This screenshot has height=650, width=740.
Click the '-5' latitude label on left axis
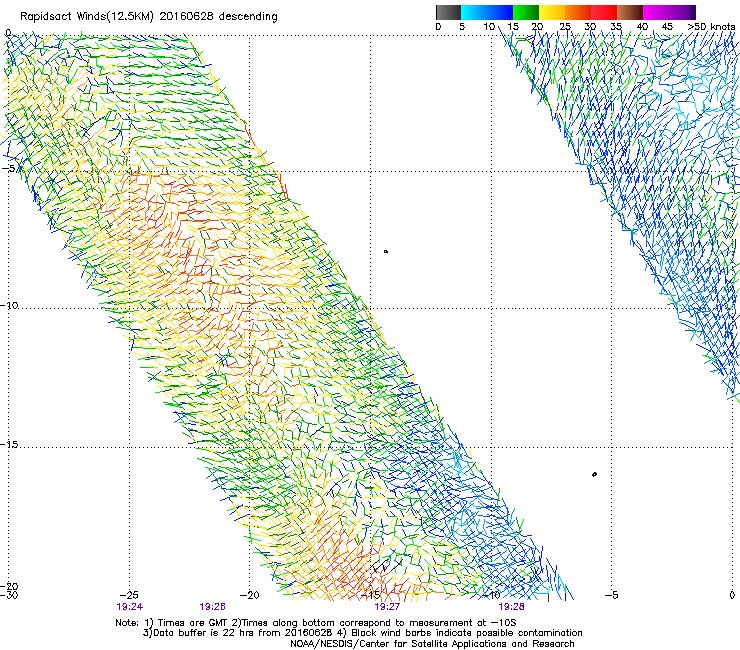(9, 169)
